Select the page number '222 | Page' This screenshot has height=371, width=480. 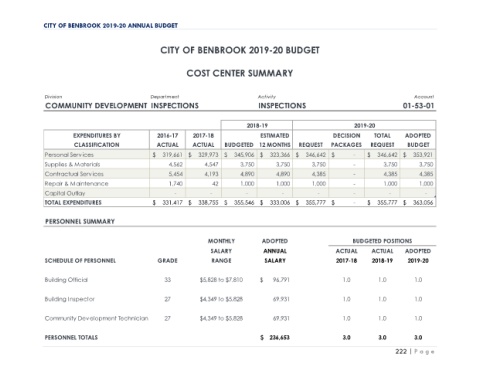coord(415,352)
